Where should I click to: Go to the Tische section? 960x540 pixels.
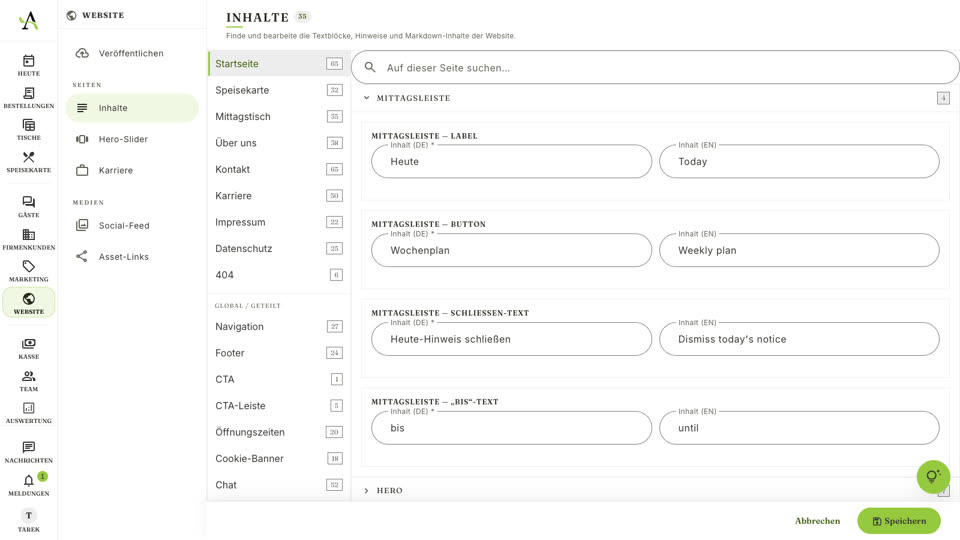28,130
